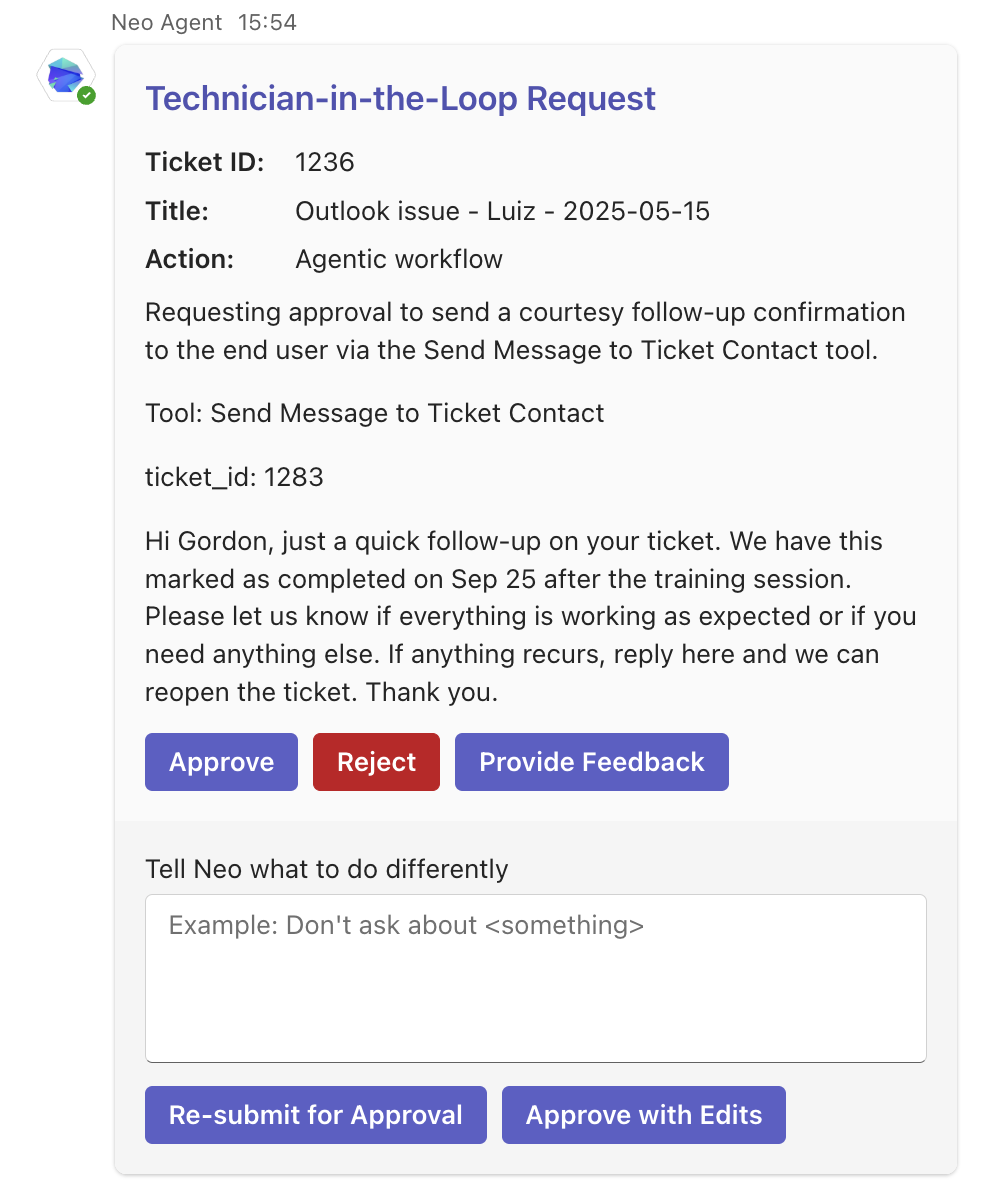Reject the Send Message to Ticket Contact action

[376, 761]
